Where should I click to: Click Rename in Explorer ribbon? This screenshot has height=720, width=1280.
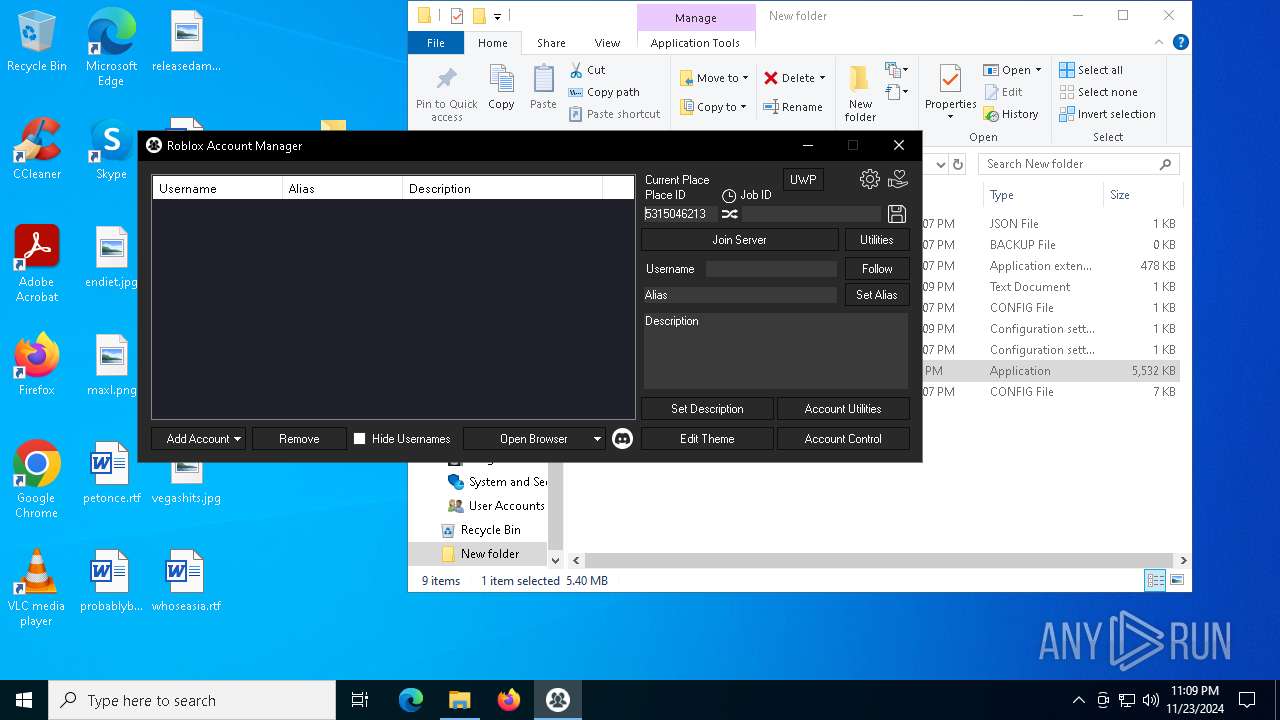click(793, 107)
